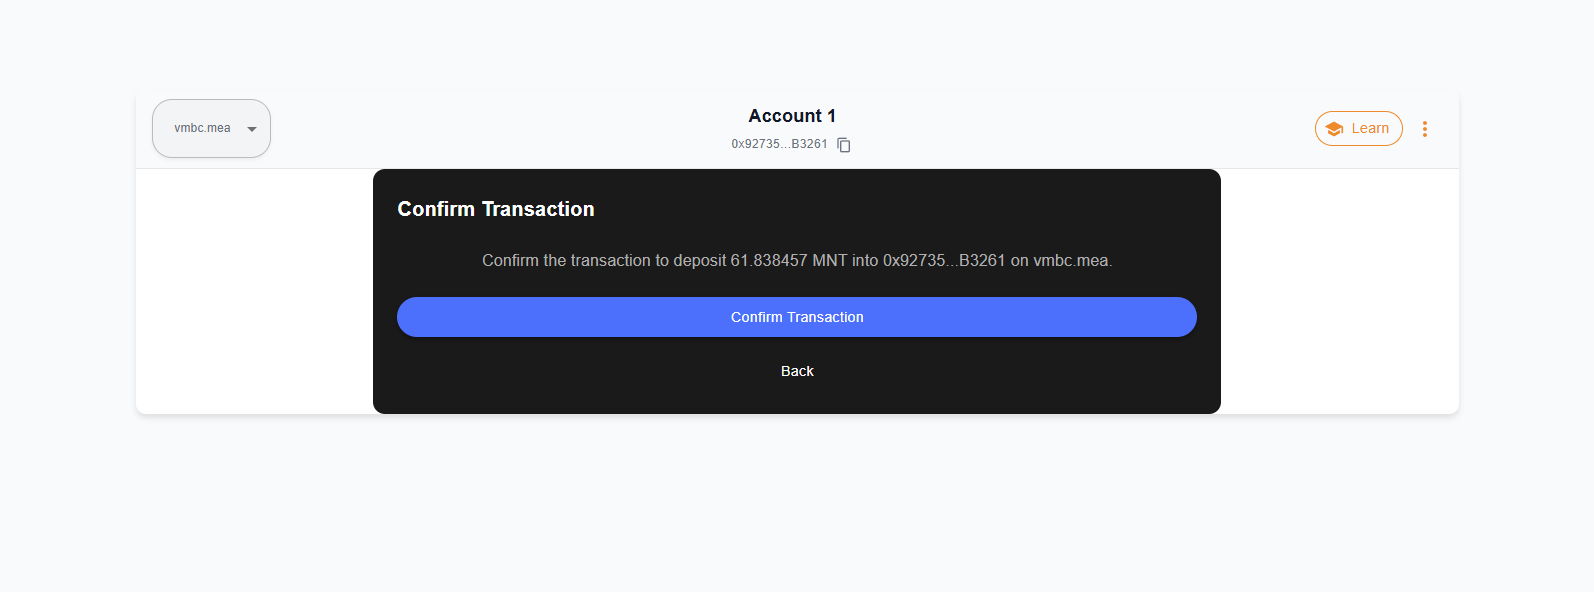Click the 0x92735...B3261 address under Account 1
The image size is (1594, 592).
(x=779, y=144)
